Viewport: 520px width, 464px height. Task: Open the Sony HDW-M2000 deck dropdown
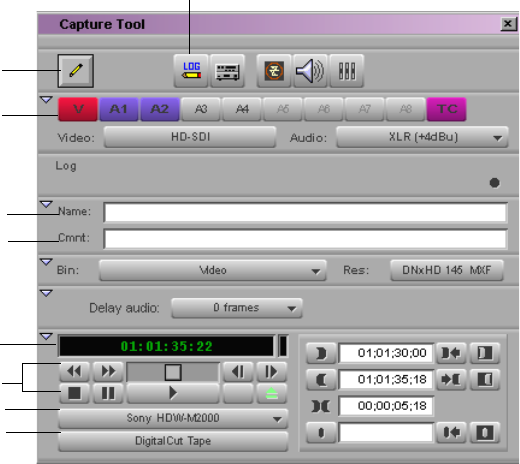(x=173, y=418)
